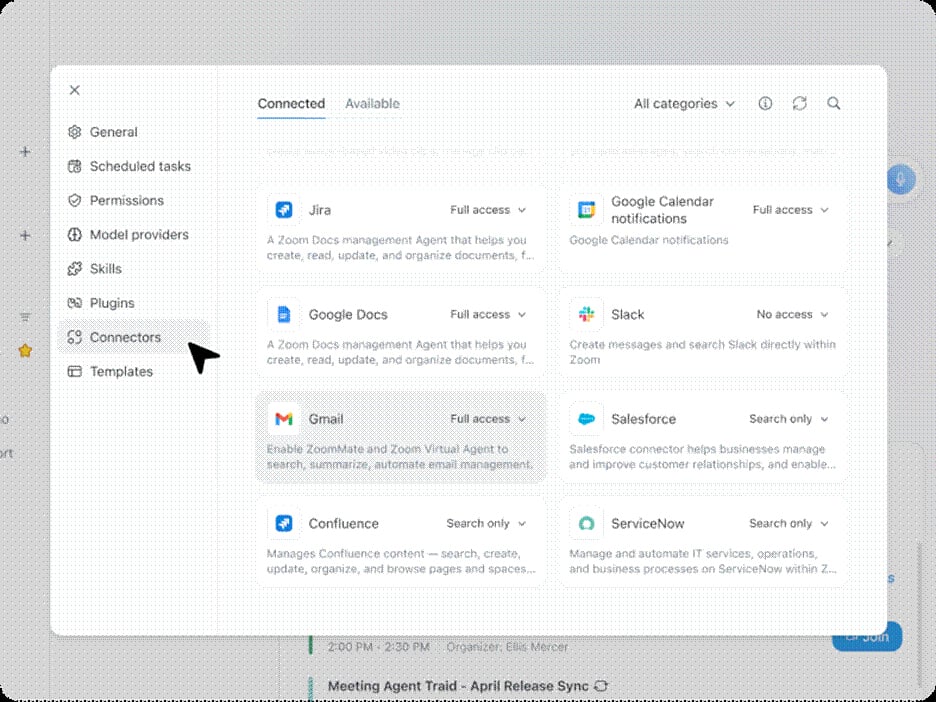
Task: Select the Slack connector name
Action: (x=627, y=315)
